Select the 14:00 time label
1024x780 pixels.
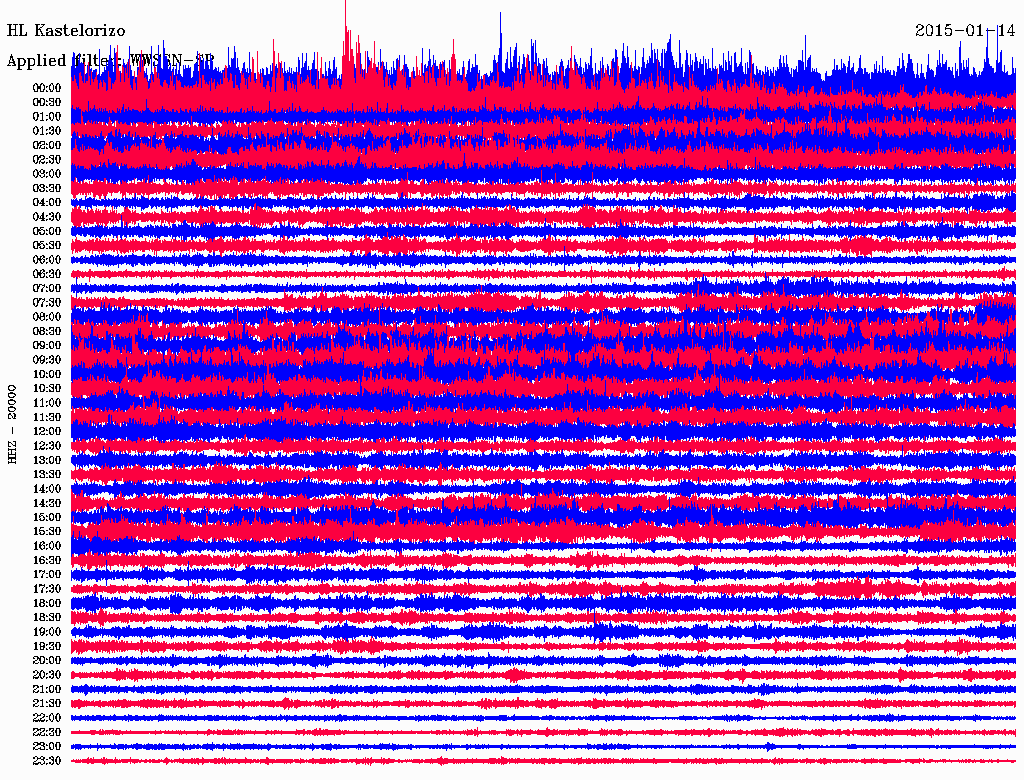coord(47,489)
